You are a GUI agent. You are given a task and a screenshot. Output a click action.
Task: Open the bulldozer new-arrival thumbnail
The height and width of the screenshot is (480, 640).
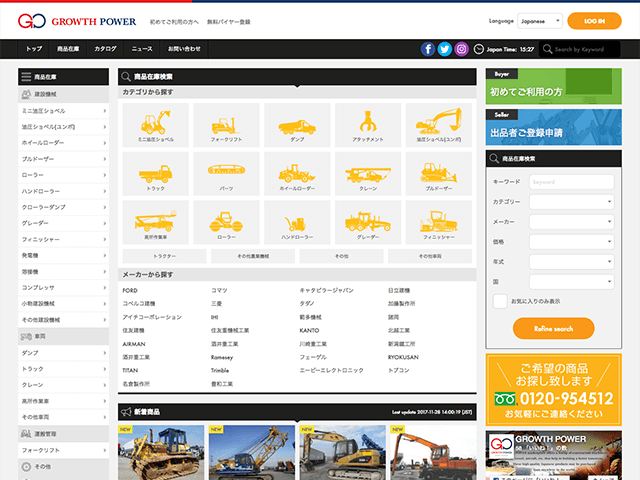coord(161,453)
